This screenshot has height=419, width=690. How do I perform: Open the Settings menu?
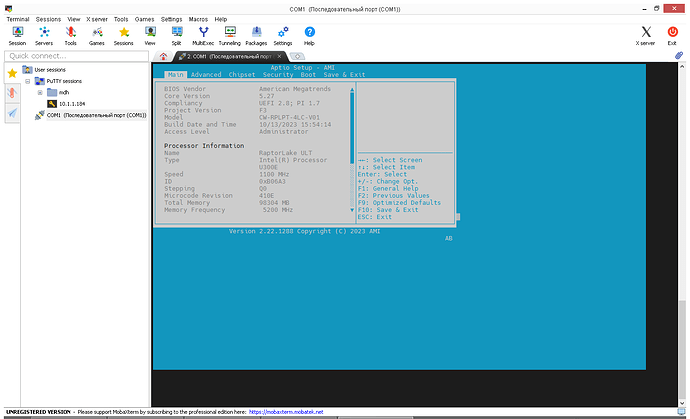172,19
